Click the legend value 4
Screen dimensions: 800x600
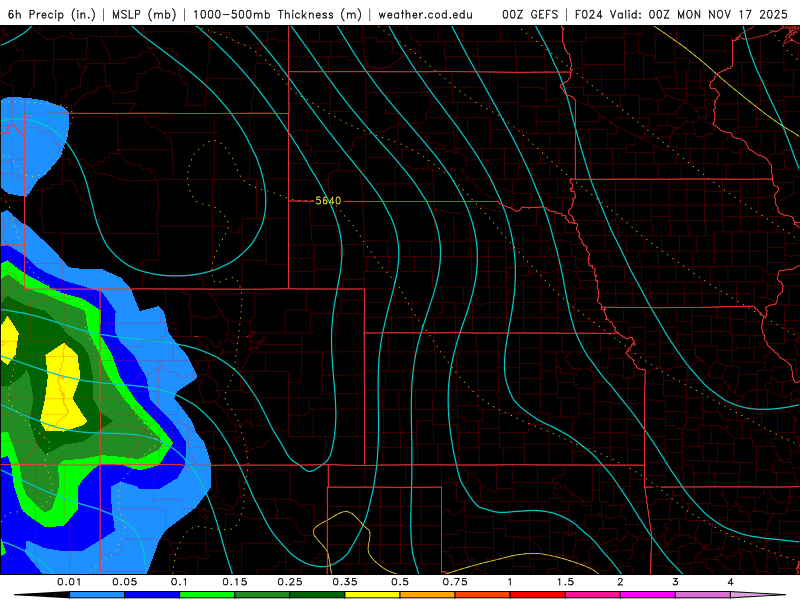731,582
